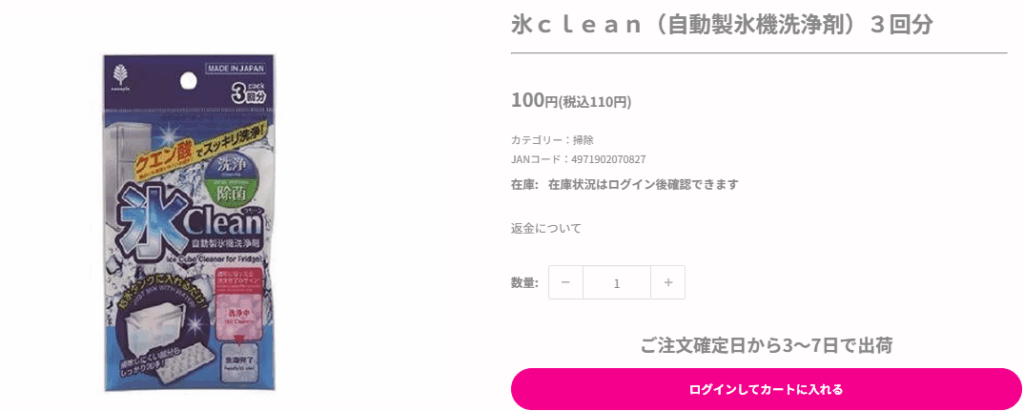This screenshot has width=1024, height=411.
Task: Open the 掃除 category link
Action: (583, 140)
